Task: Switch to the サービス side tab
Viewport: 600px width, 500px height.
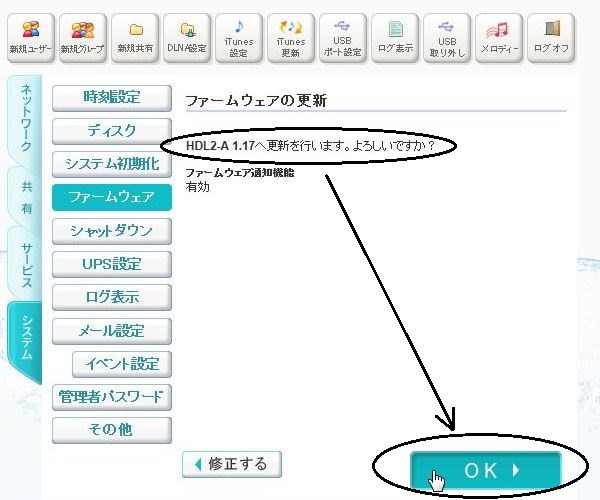Action: coord(26,265)
